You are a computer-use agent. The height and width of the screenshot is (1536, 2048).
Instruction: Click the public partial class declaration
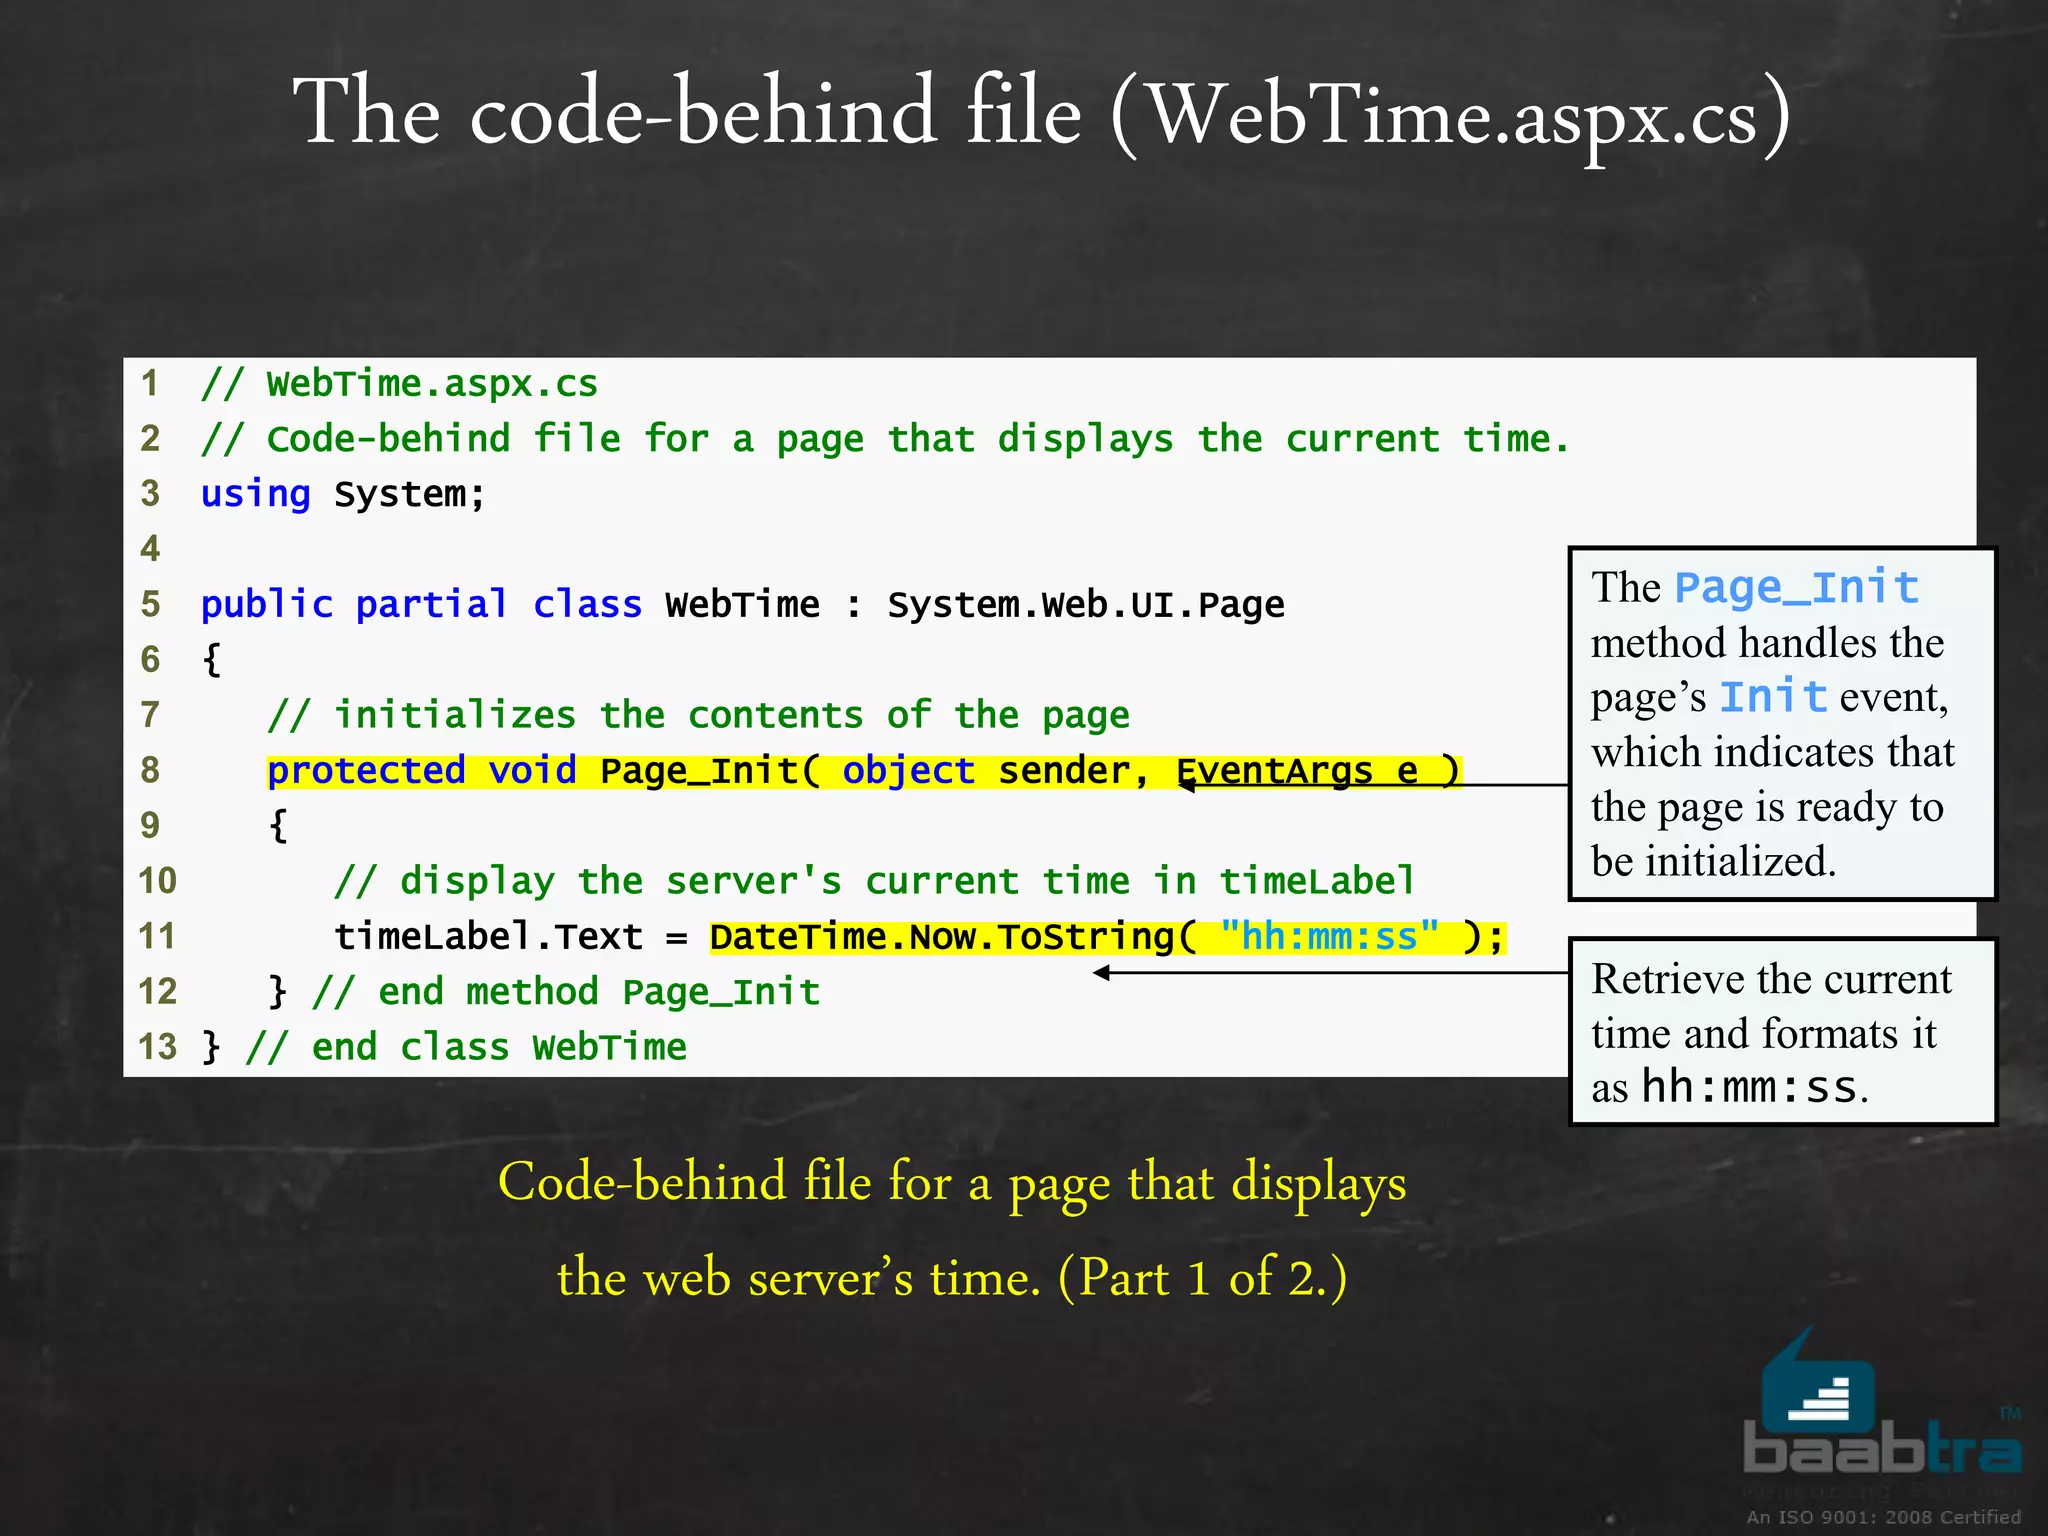741,605
